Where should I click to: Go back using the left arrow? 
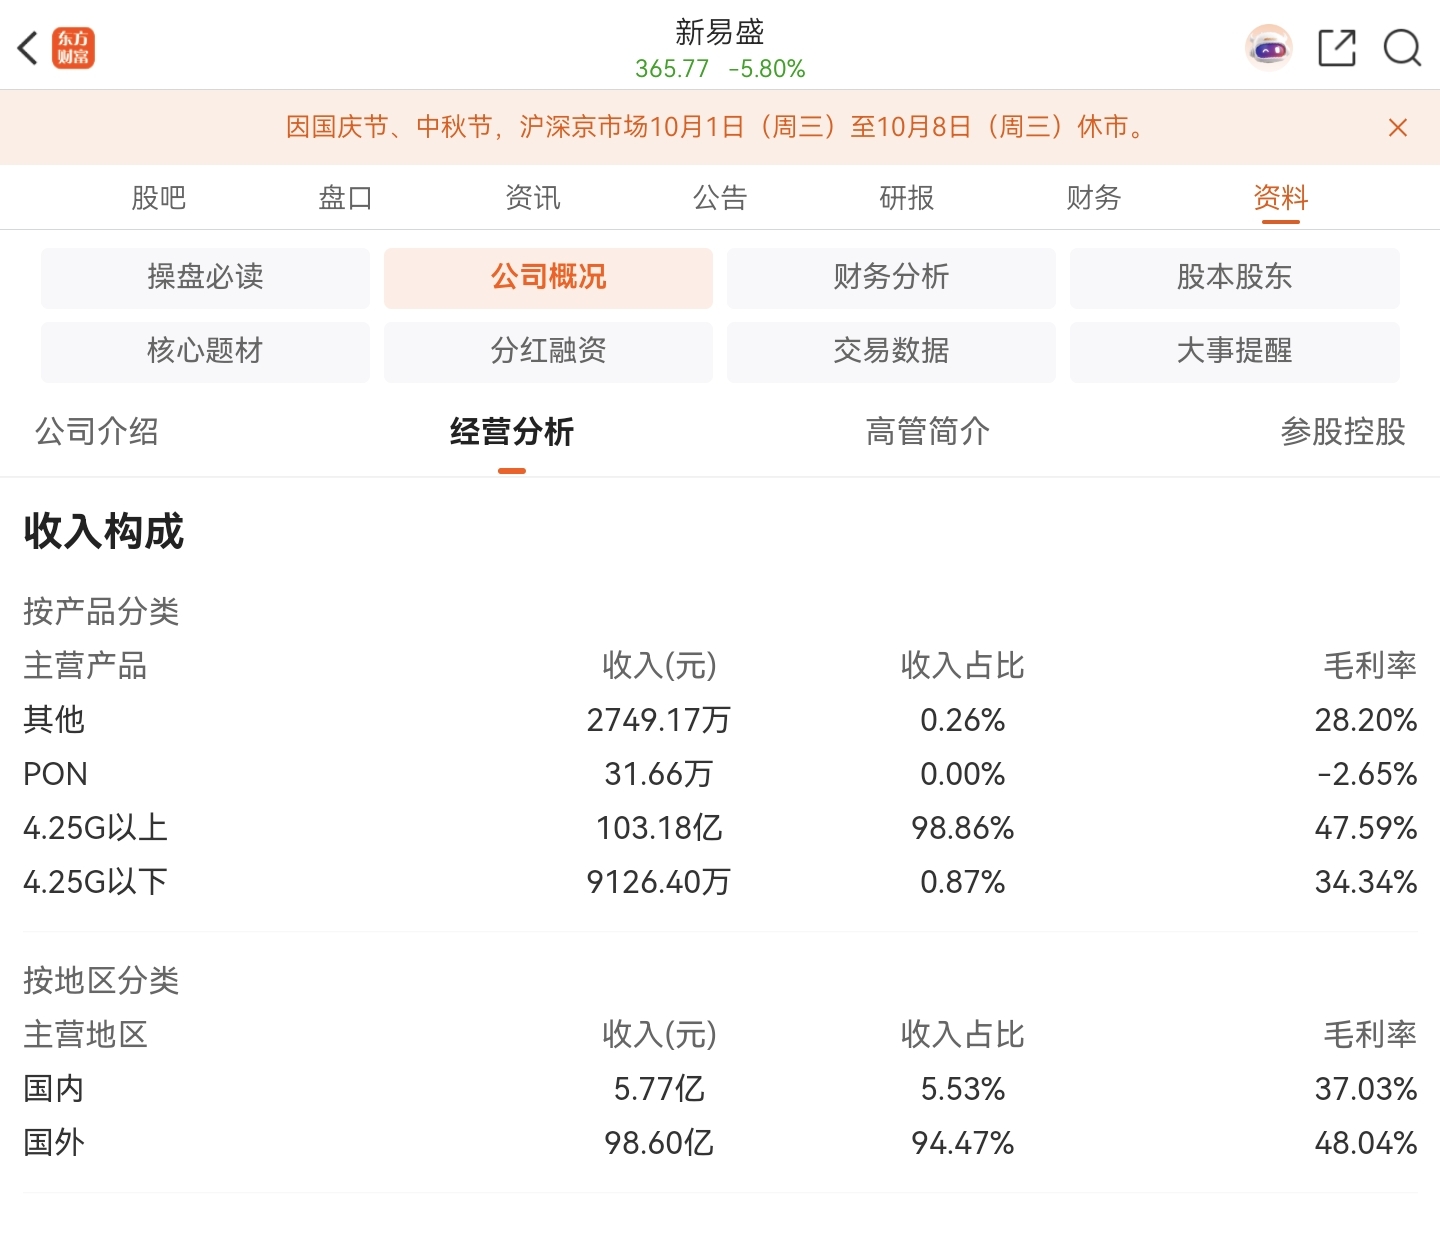click(28, 47)
